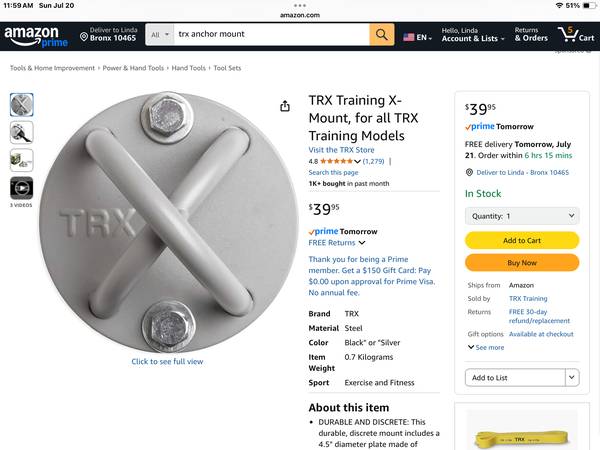The height and width of the screenshot is (450, 600).
Task: Open the All departments search dropdown
Action: (x=160, y=34)
